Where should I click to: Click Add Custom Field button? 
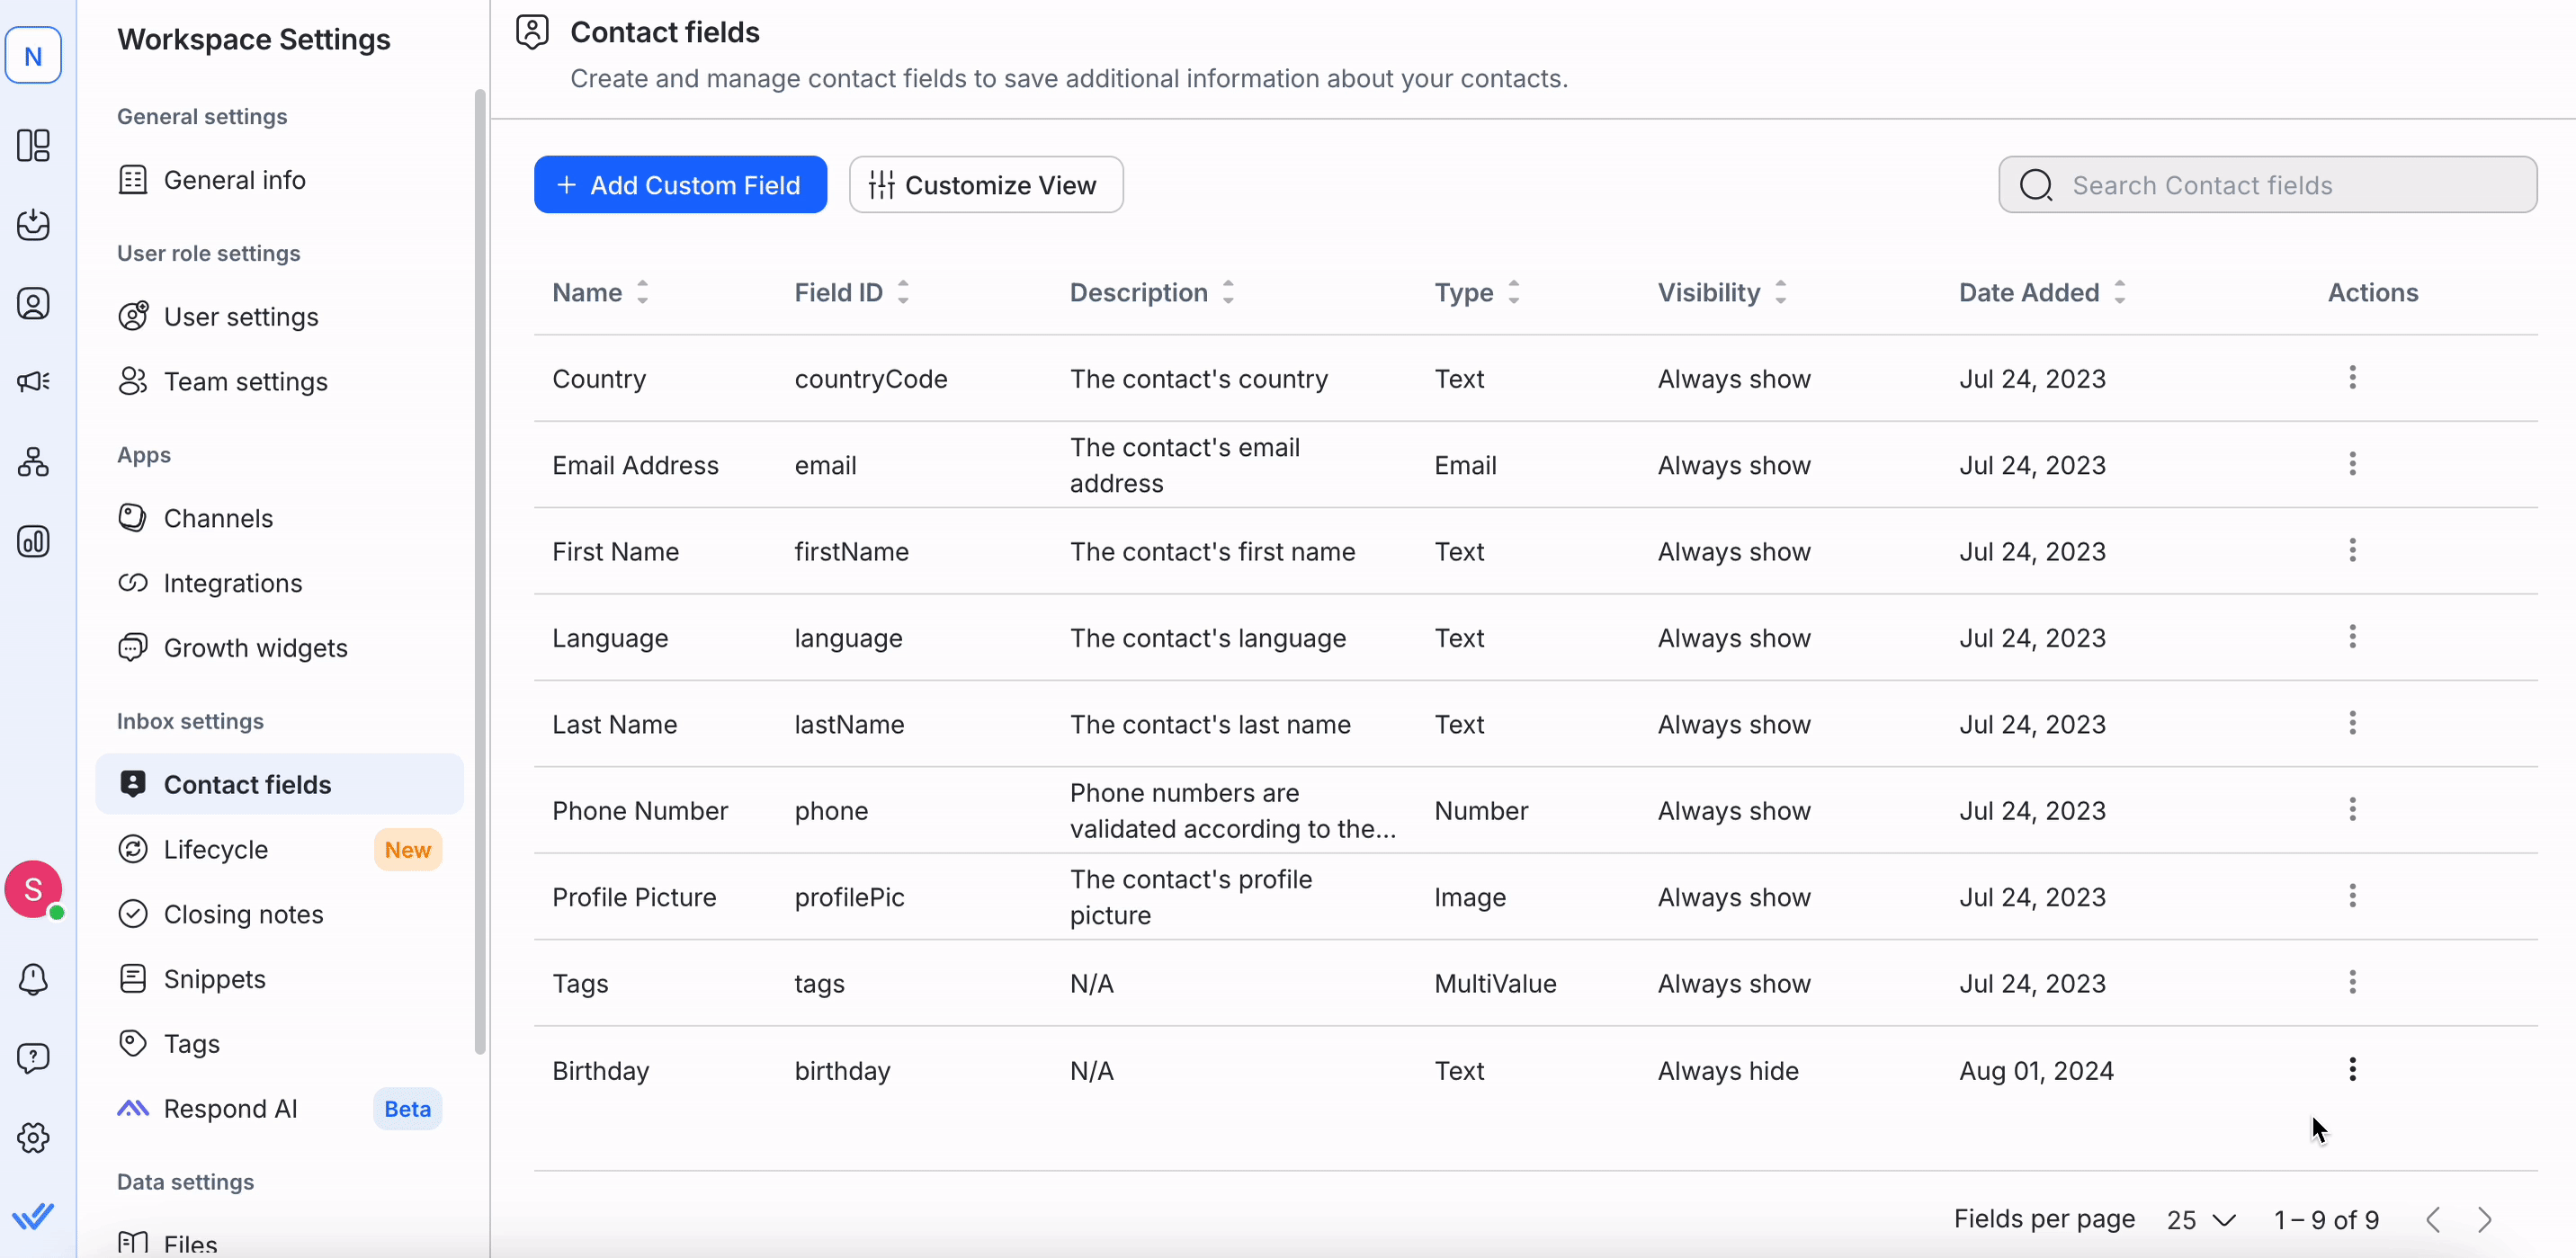pyautogui.click(x=680, y=185)
